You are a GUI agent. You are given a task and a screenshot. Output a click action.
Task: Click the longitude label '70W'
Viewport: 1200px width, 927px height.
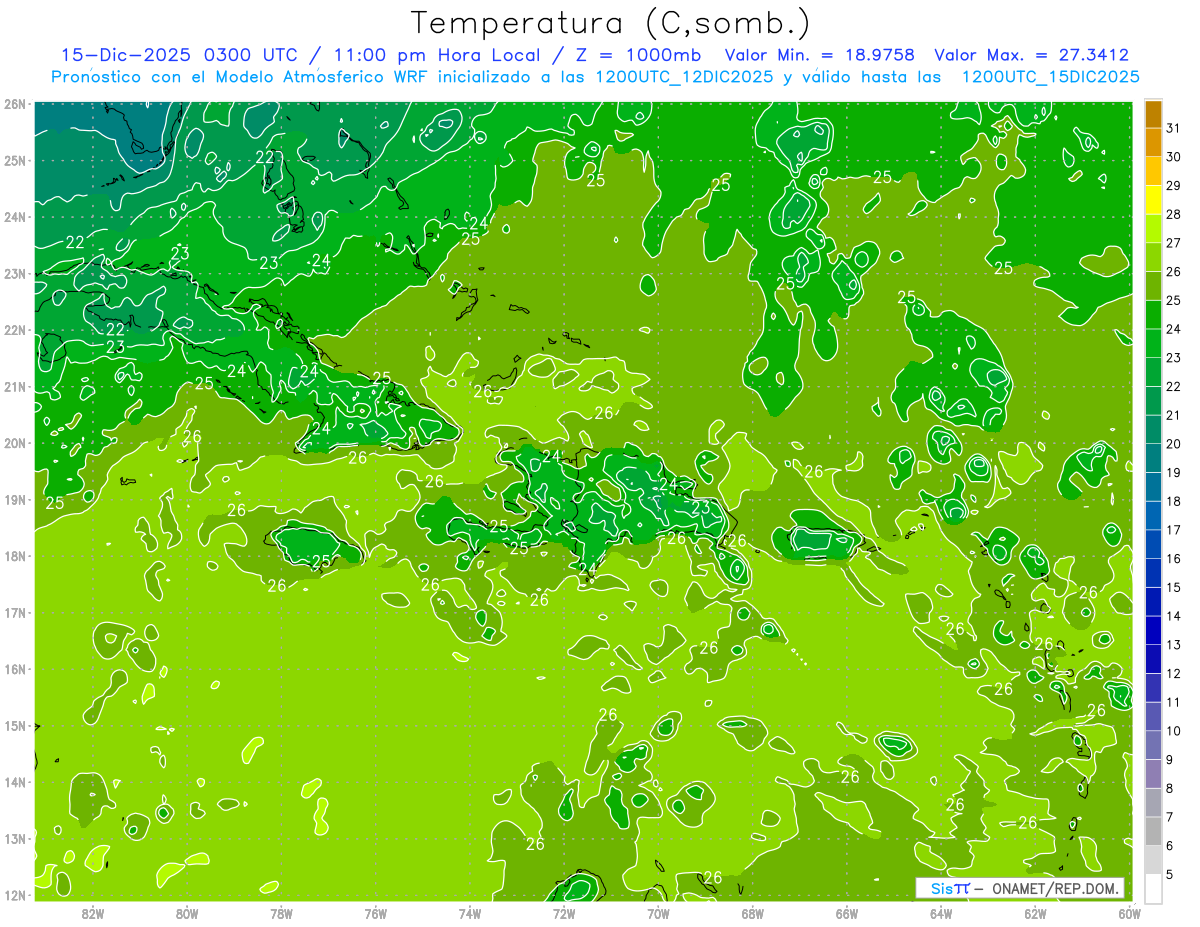pyautogui.click(x=658, y=913)
